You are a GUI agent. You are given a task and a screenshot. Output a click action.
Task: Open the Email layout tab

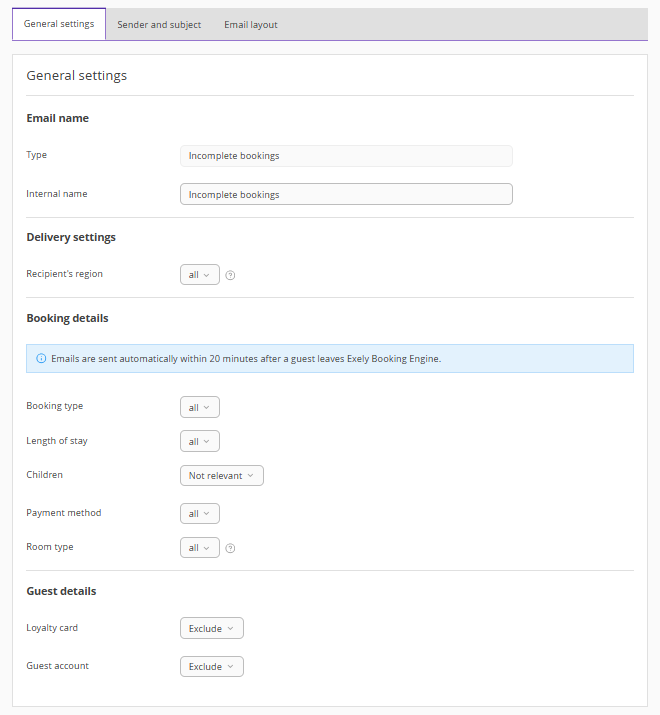251,25
